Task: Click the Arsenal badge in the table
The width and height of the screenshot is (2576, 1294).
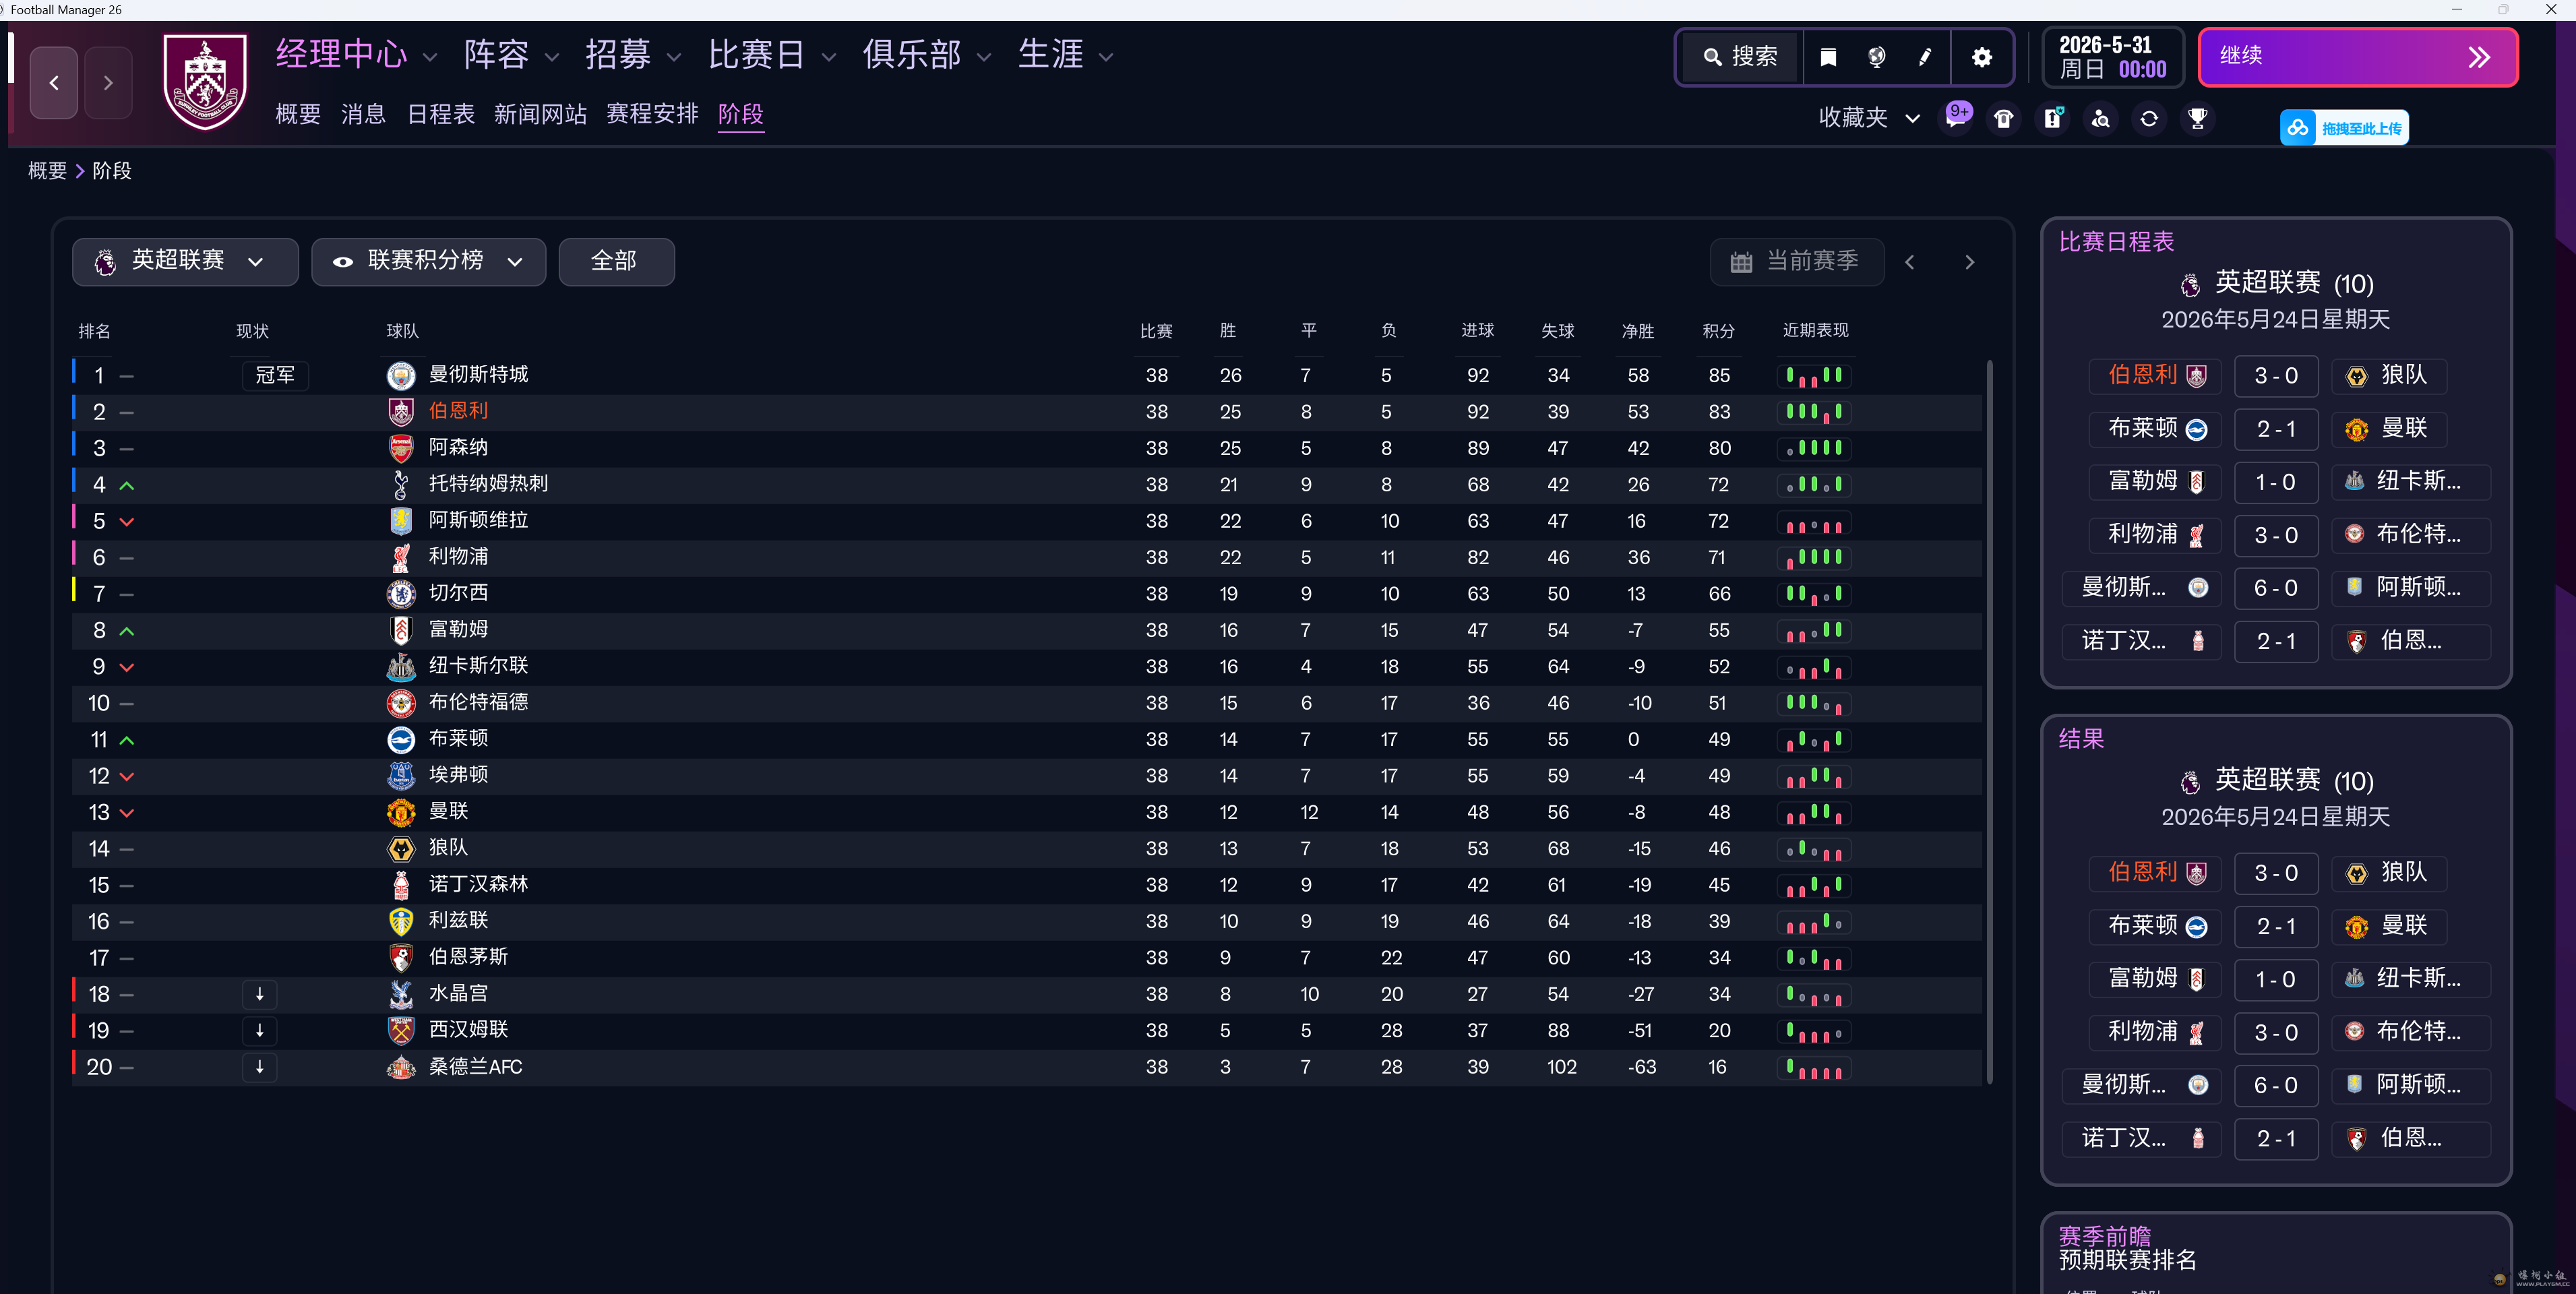Action: pyautogui.click(x=401, y=448)
